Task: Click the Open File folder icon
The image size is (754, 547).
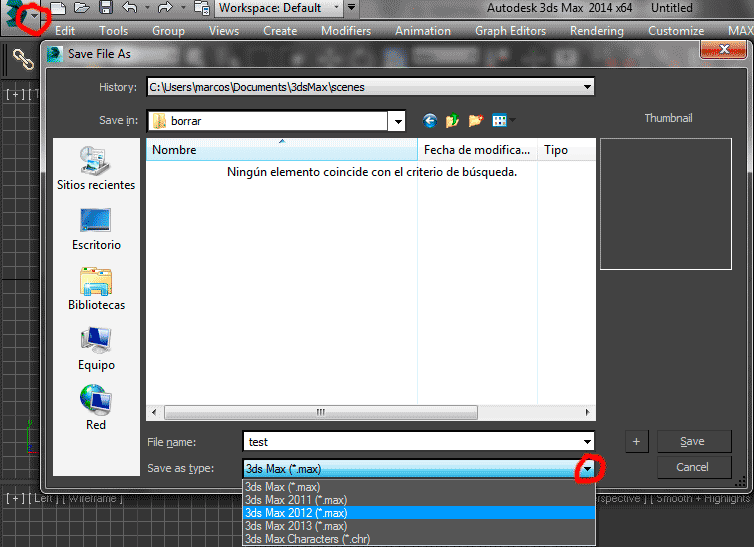Action: [x=82, y=7]
